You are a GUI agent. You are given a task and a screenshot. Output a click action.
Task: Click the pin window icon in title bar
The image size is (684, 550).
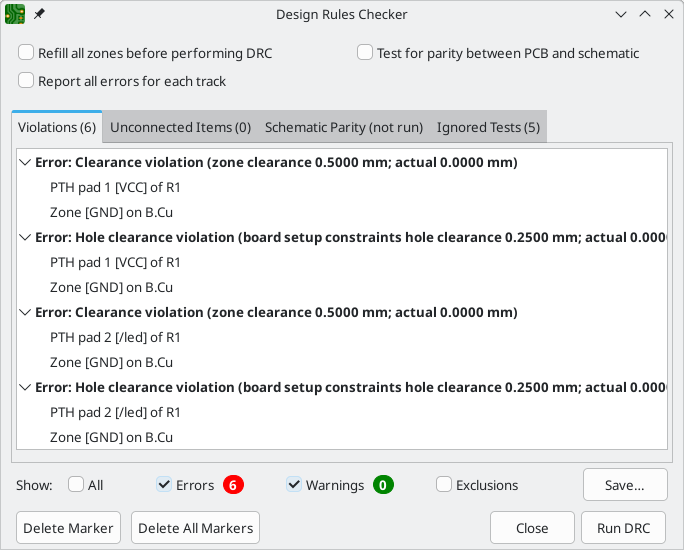[39, 14]
